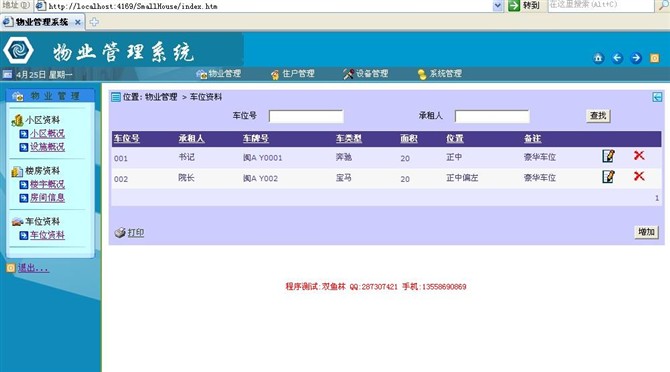This screenshot has height=372, width=670.
Task: Open the 房间信息 link
Action: point(47,198)
